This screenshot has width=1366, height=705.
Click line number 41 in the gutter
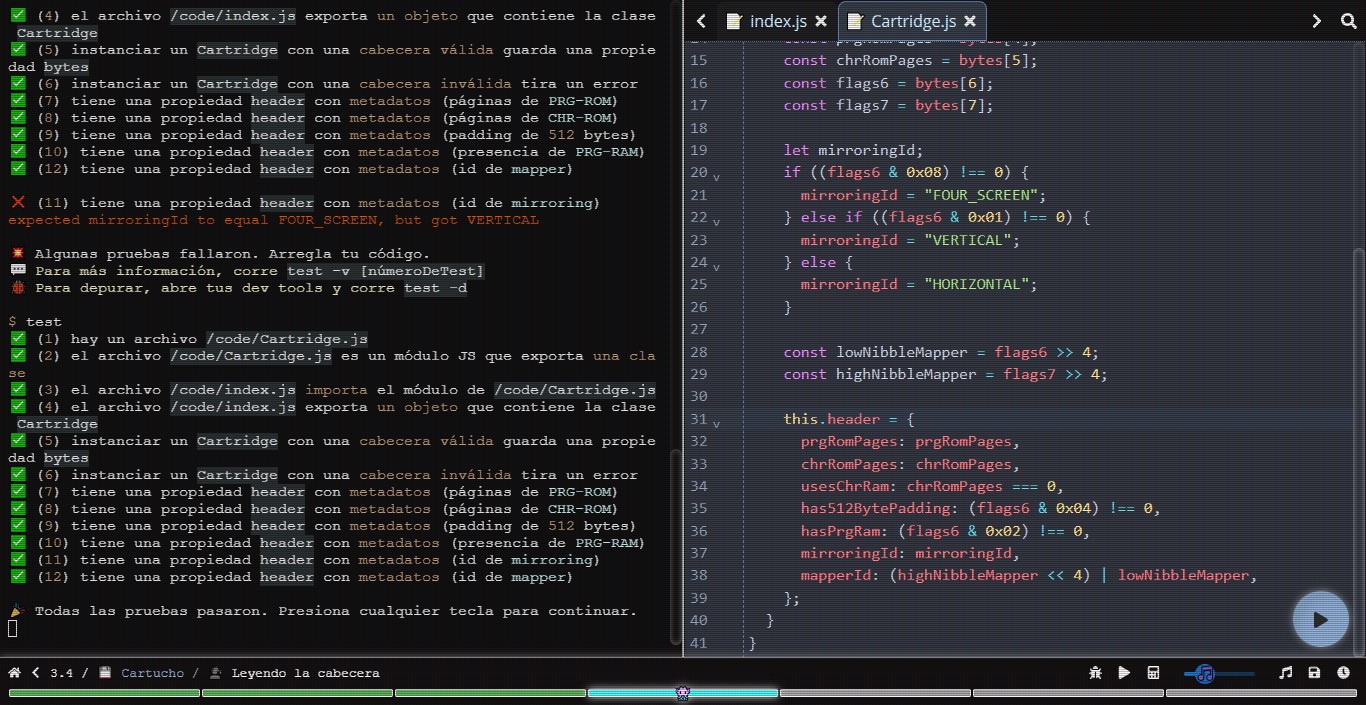click(699, 643)
